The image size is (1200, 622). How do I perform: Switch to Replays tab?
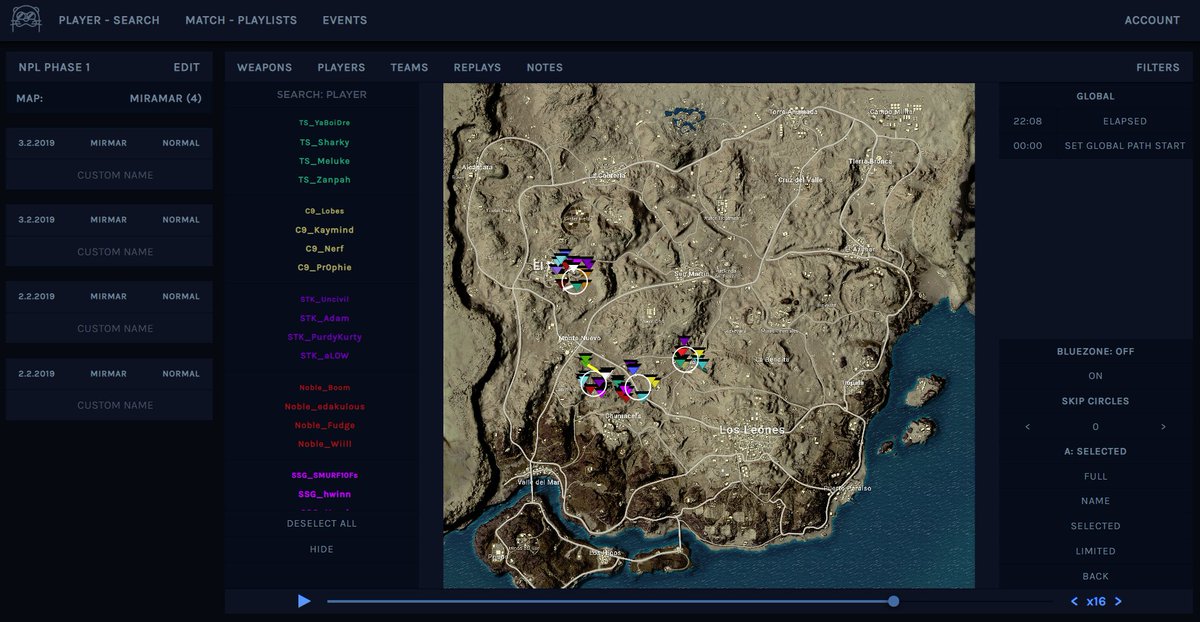coord(477,68)
